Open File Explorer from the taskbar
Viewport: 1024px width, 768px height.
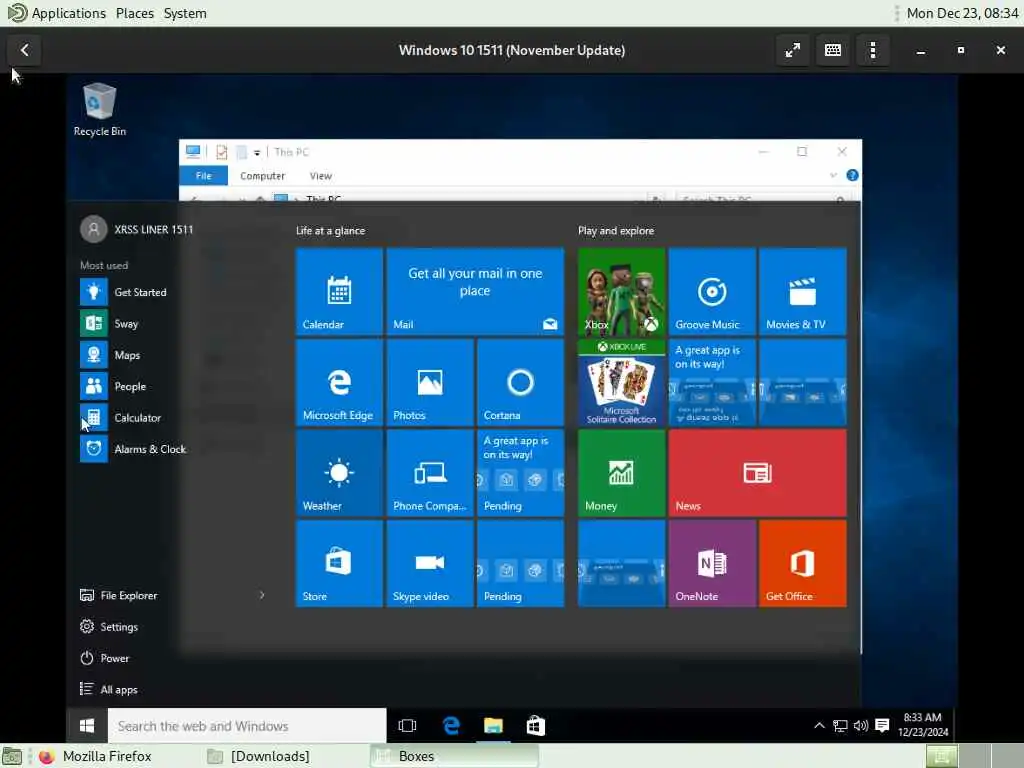point(493,726)
